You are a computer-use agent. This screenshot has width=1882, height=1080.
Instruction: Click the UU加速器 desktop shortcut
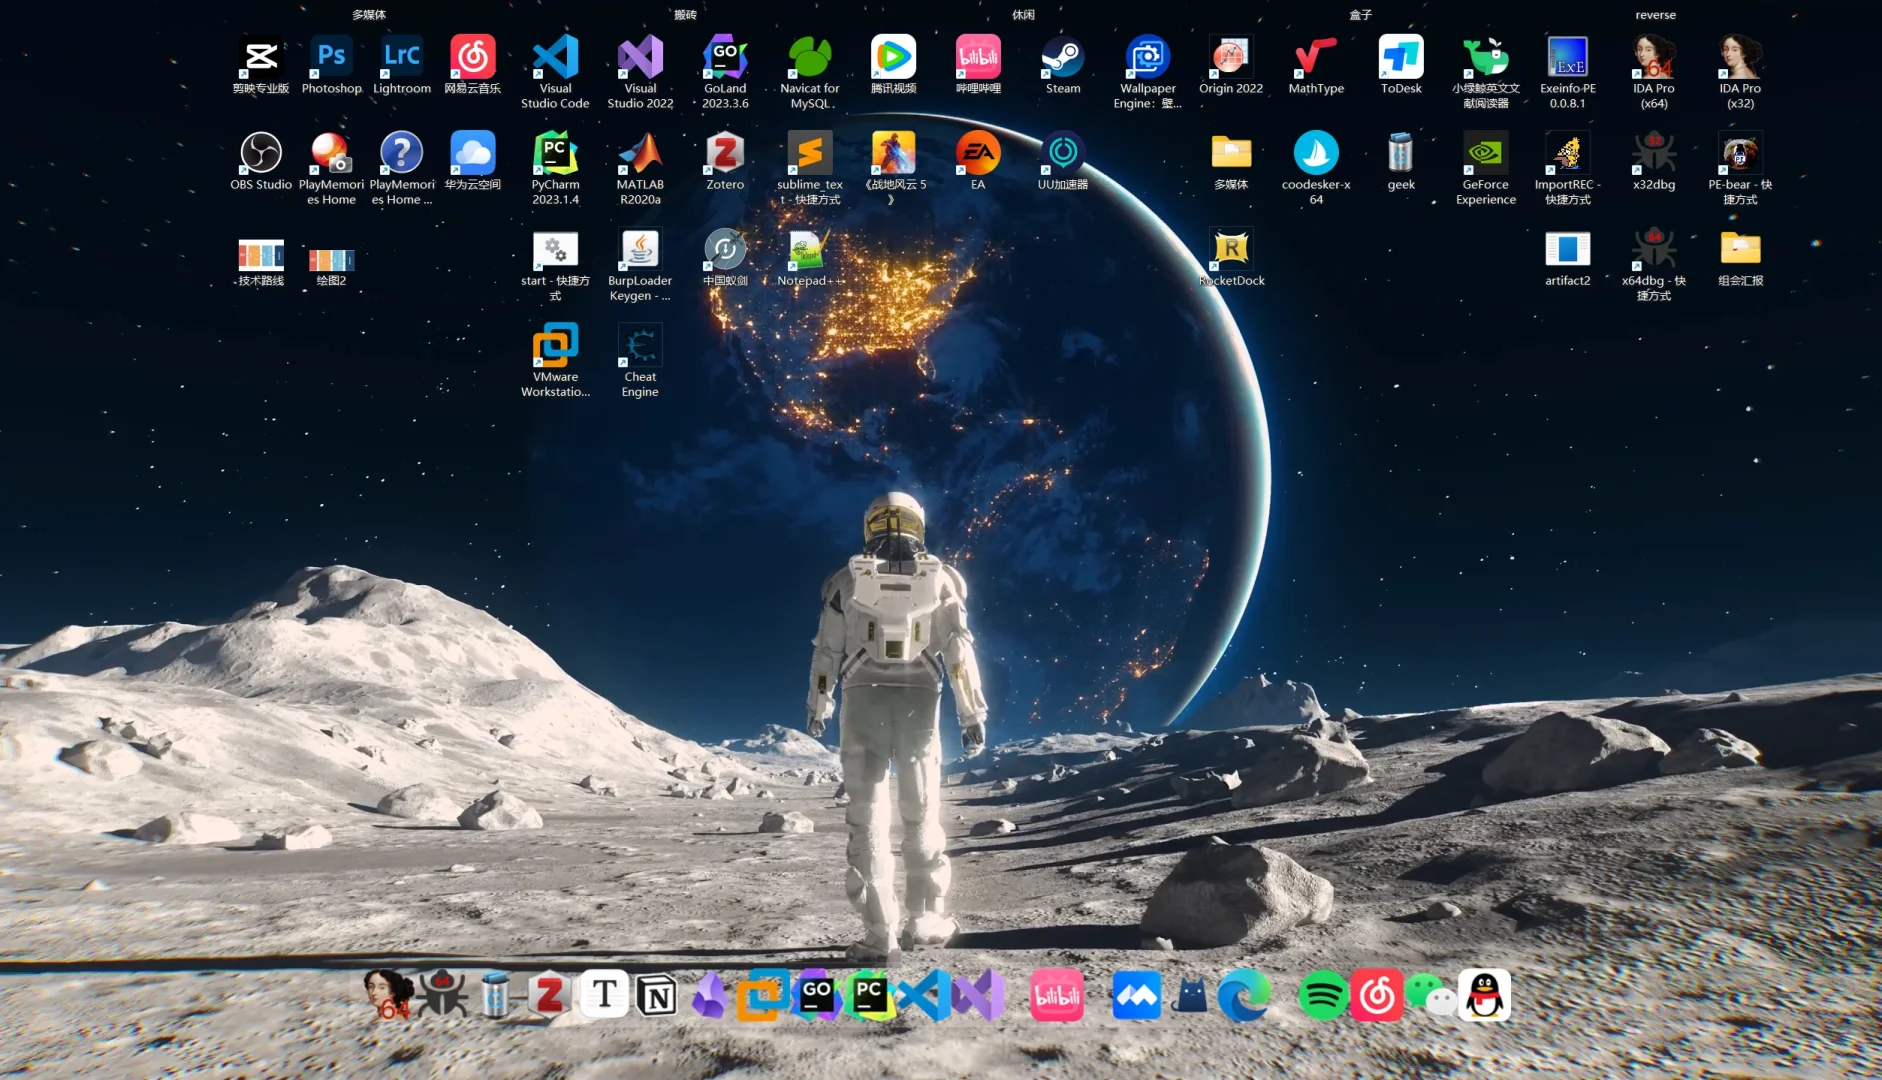click(x=1063, y=161)
